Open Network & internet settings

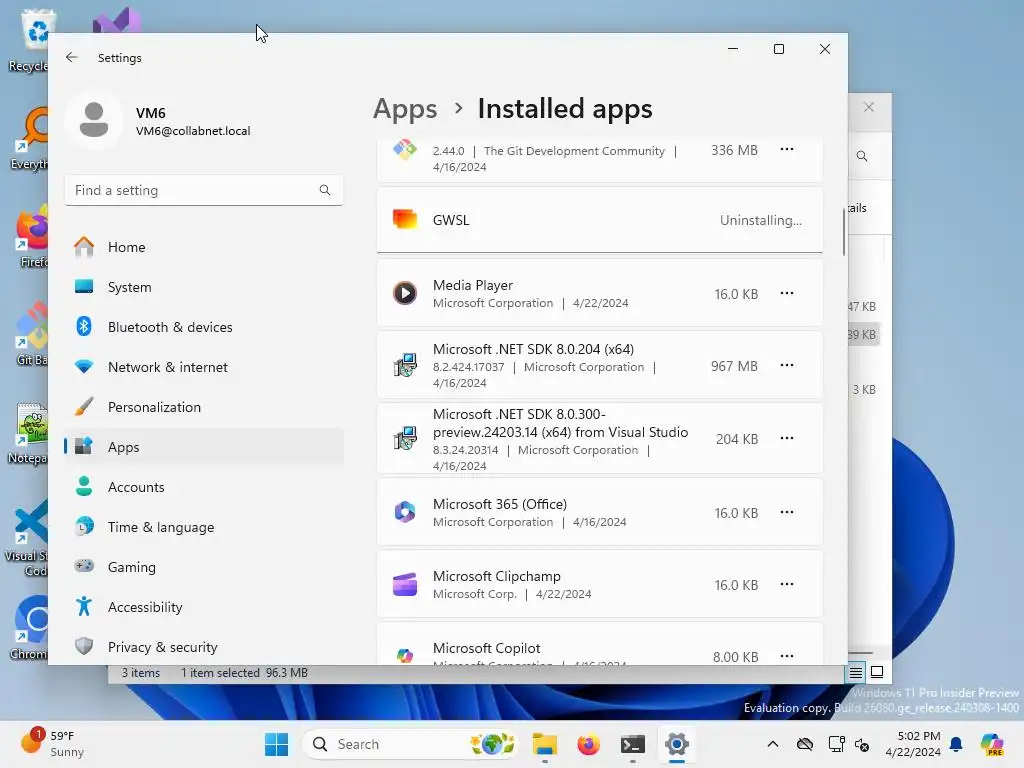point(204,367)
